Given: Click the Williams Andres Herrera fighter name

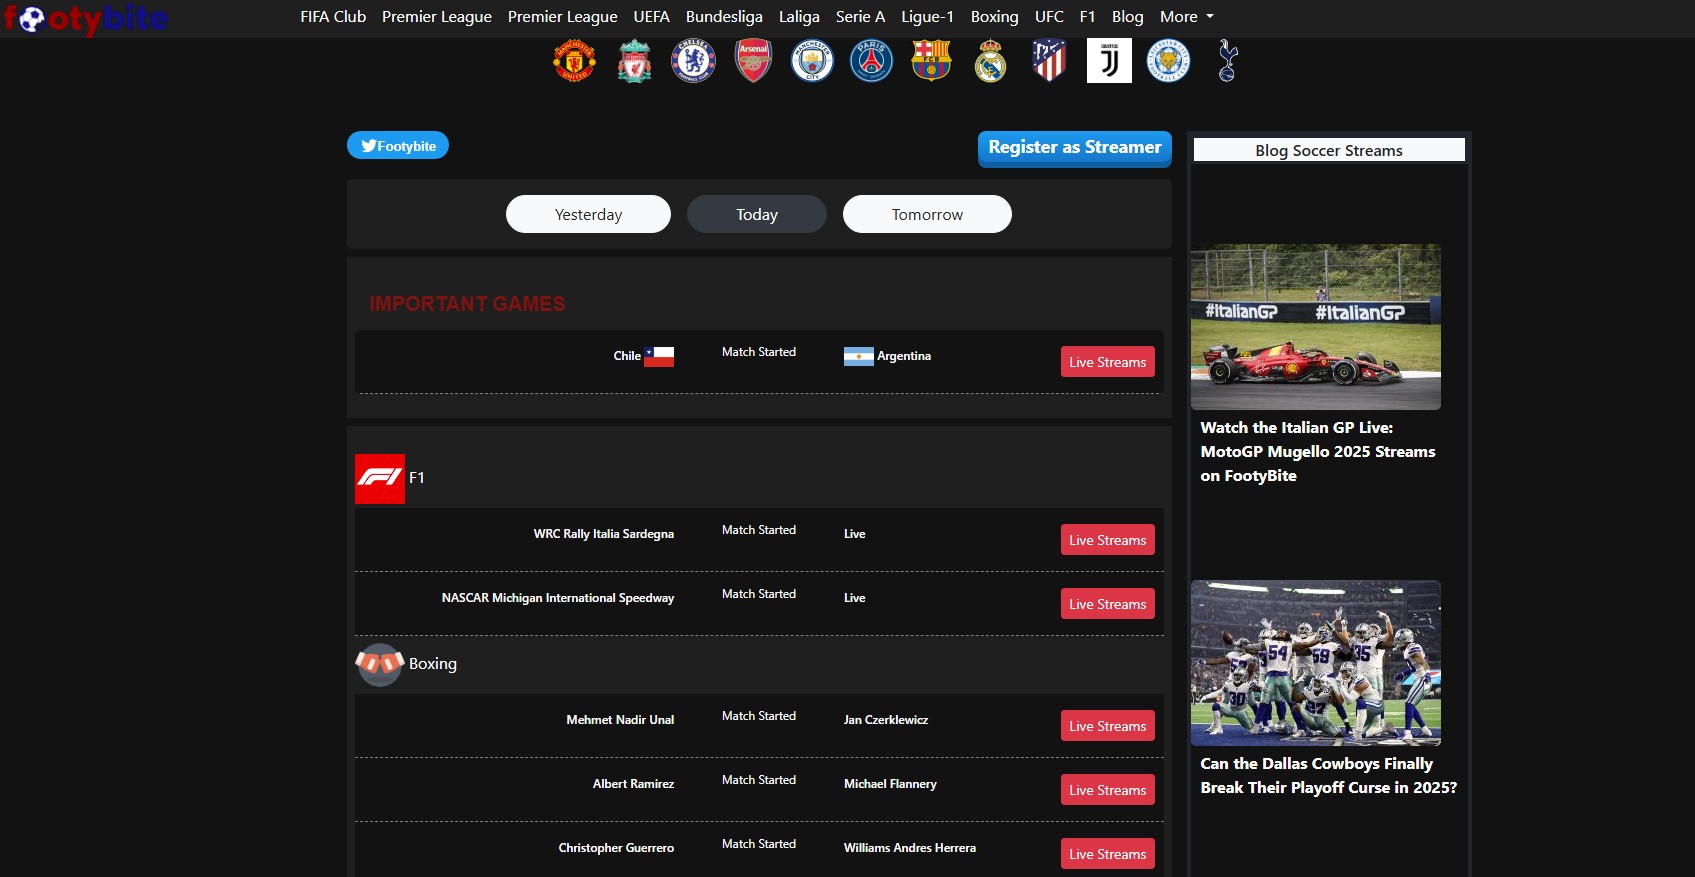Looking at the screenshot, I should pyautogui.click(x=910, y=848).
